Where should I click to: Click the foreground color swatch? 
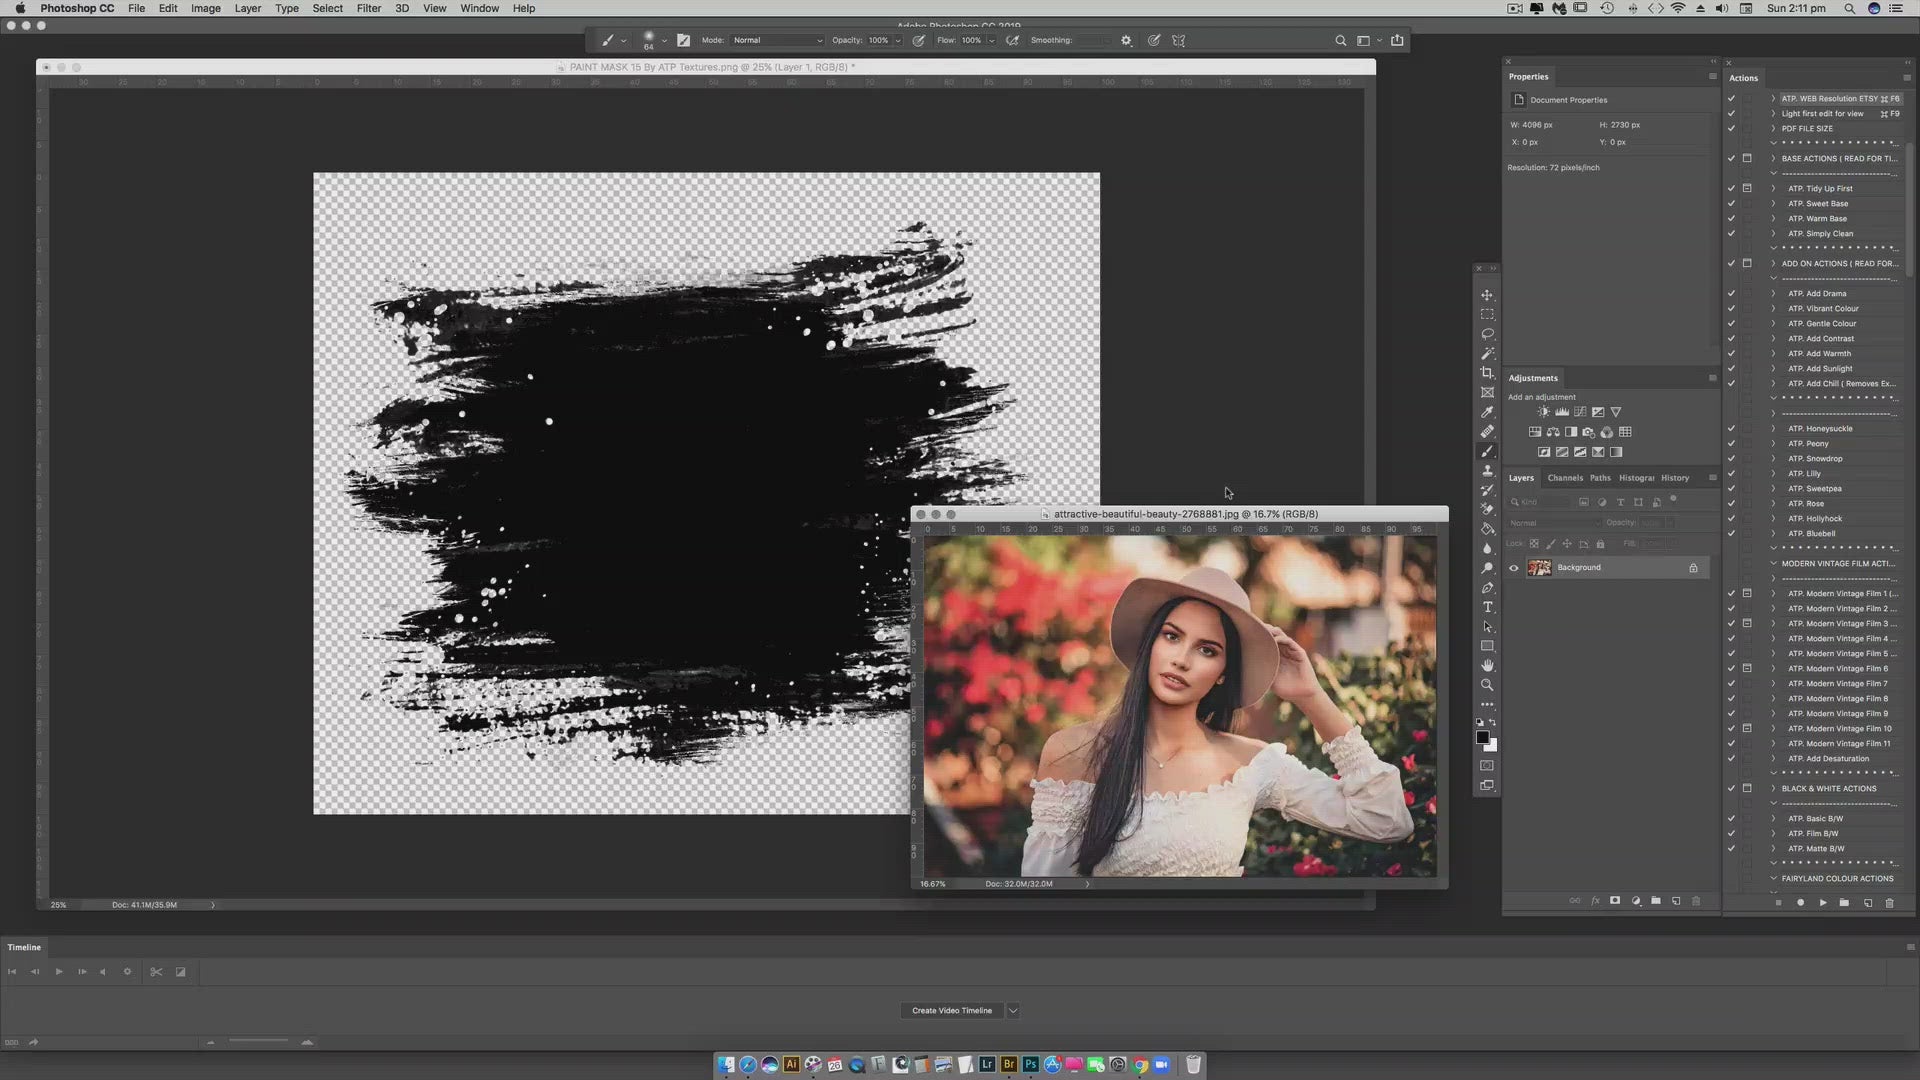coord(1482,737)
